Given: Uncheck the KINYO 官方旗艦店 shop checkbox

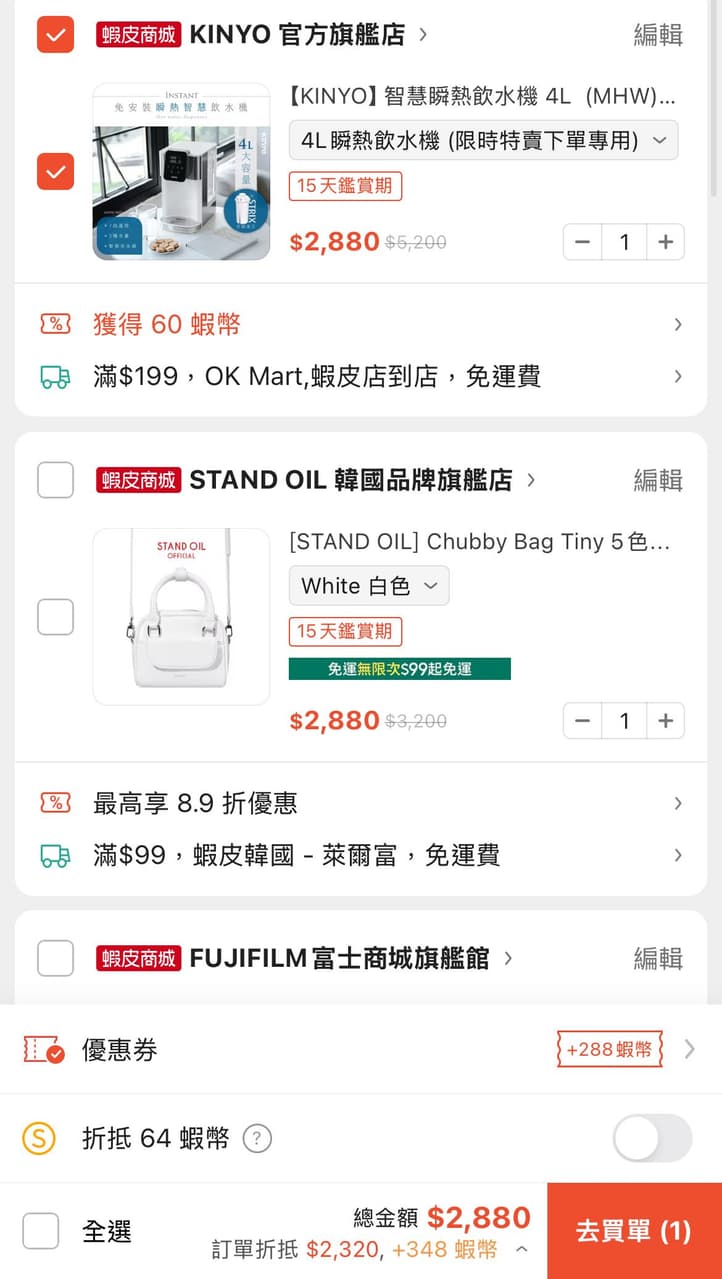Looking at the screenshot, I should click(x=55, y=35).
